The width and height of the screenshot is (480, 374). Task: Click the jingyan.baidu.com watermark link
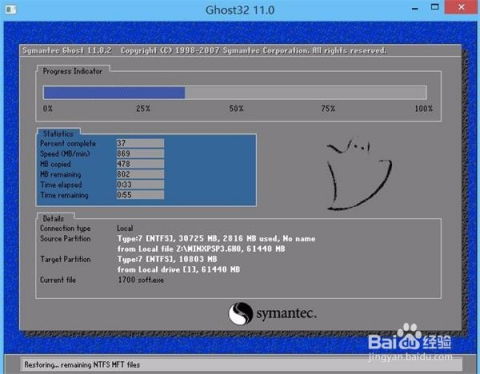pos(410,357)
